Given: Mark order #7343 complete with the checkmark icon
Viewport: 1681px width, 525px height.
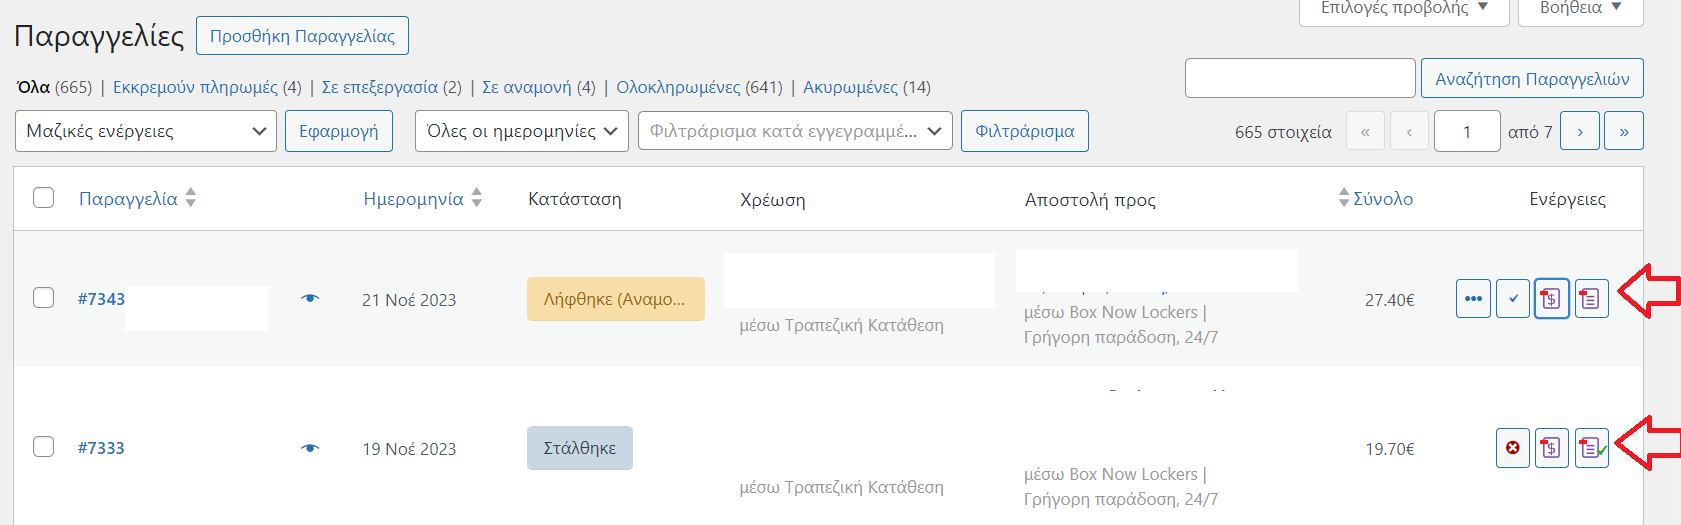Looking at the screenshot, I should [x=1513, y=299].
